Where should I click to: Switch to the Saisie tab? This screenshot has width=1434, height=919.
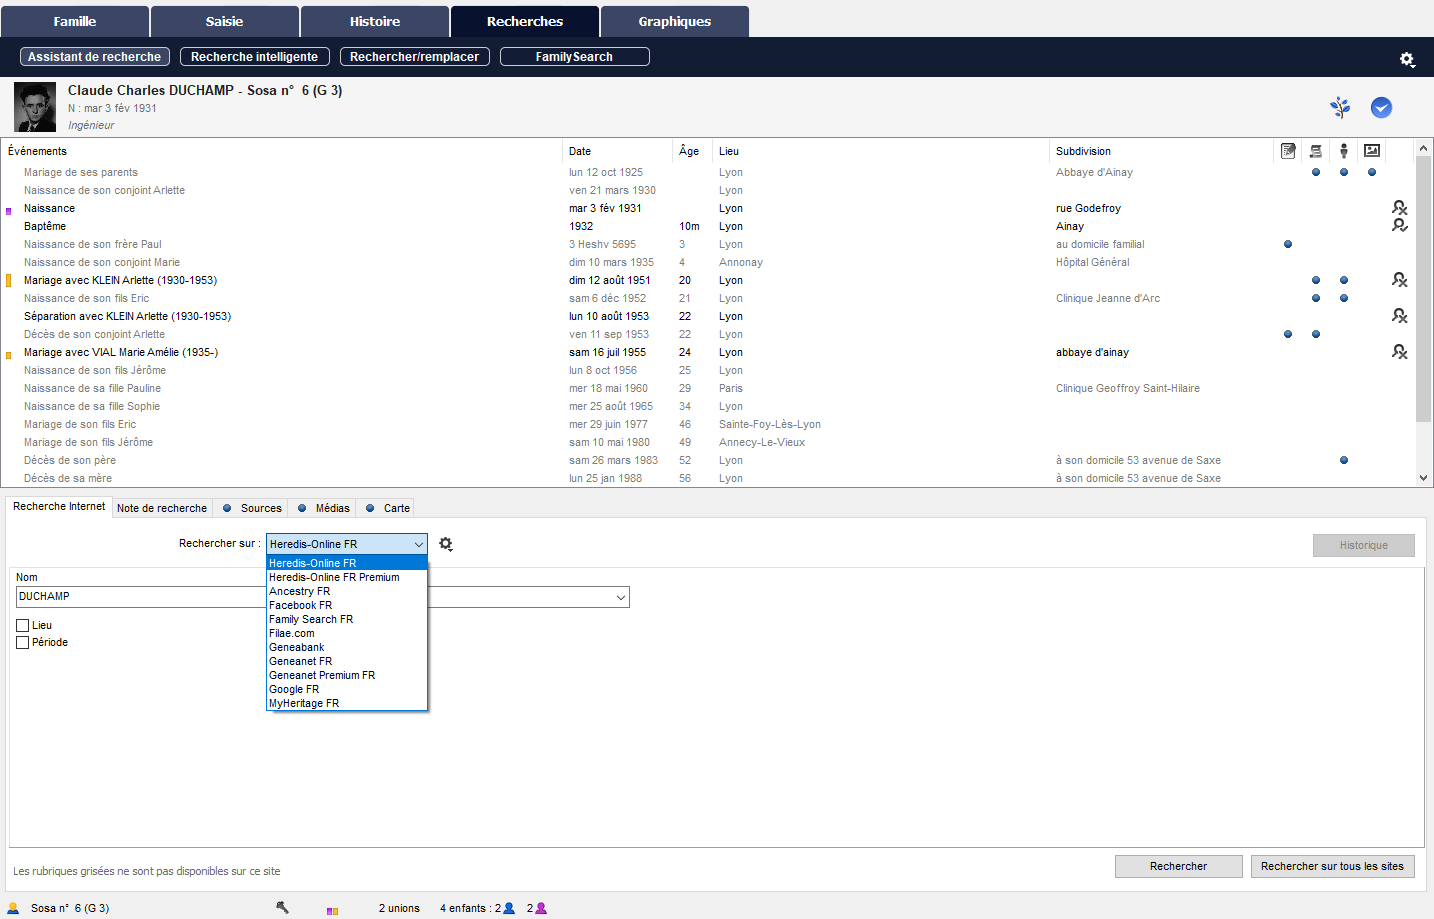click(x=225, y=21)
